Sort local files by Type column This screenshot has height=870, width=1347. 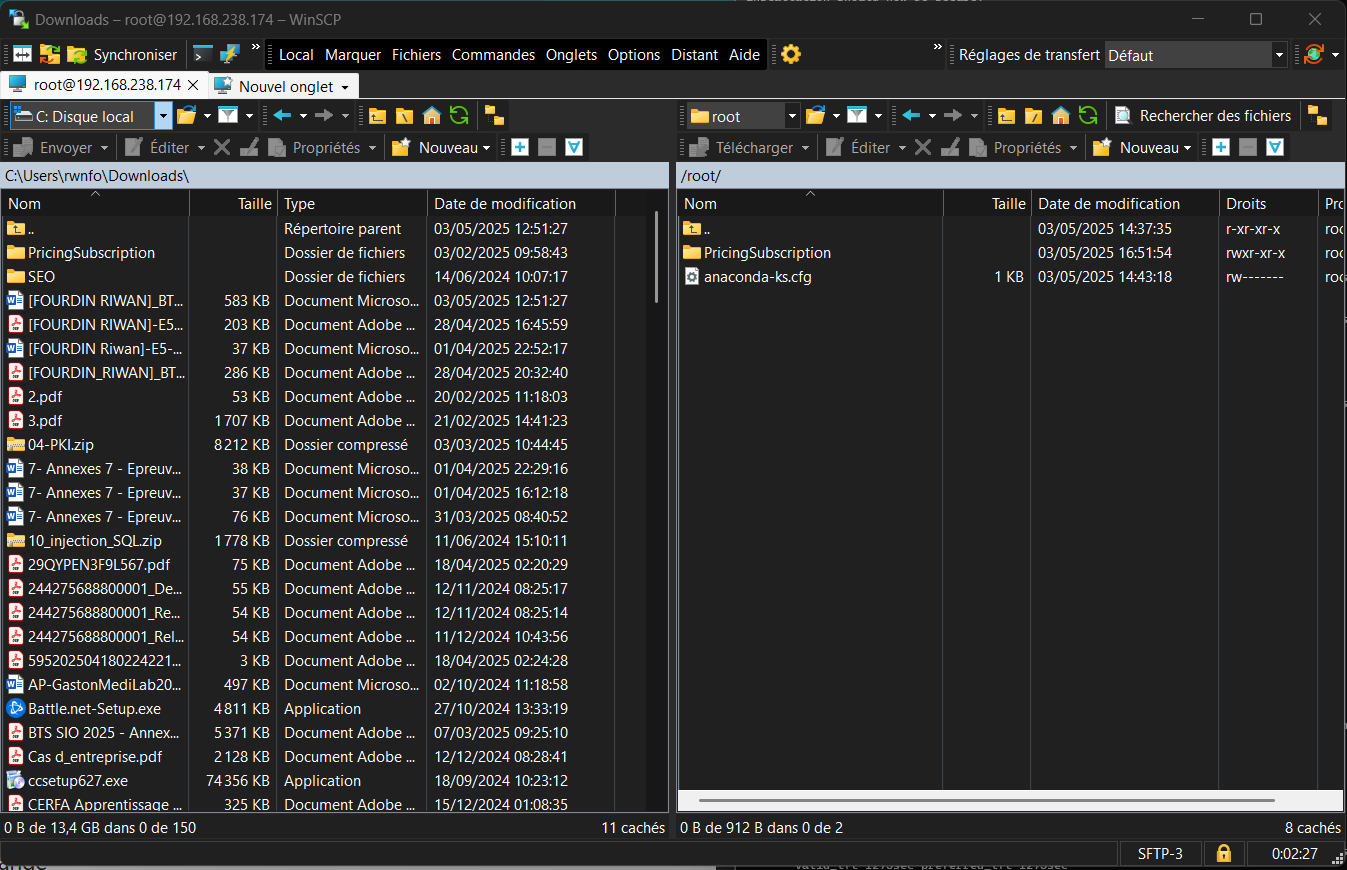[x=352, y=203]
